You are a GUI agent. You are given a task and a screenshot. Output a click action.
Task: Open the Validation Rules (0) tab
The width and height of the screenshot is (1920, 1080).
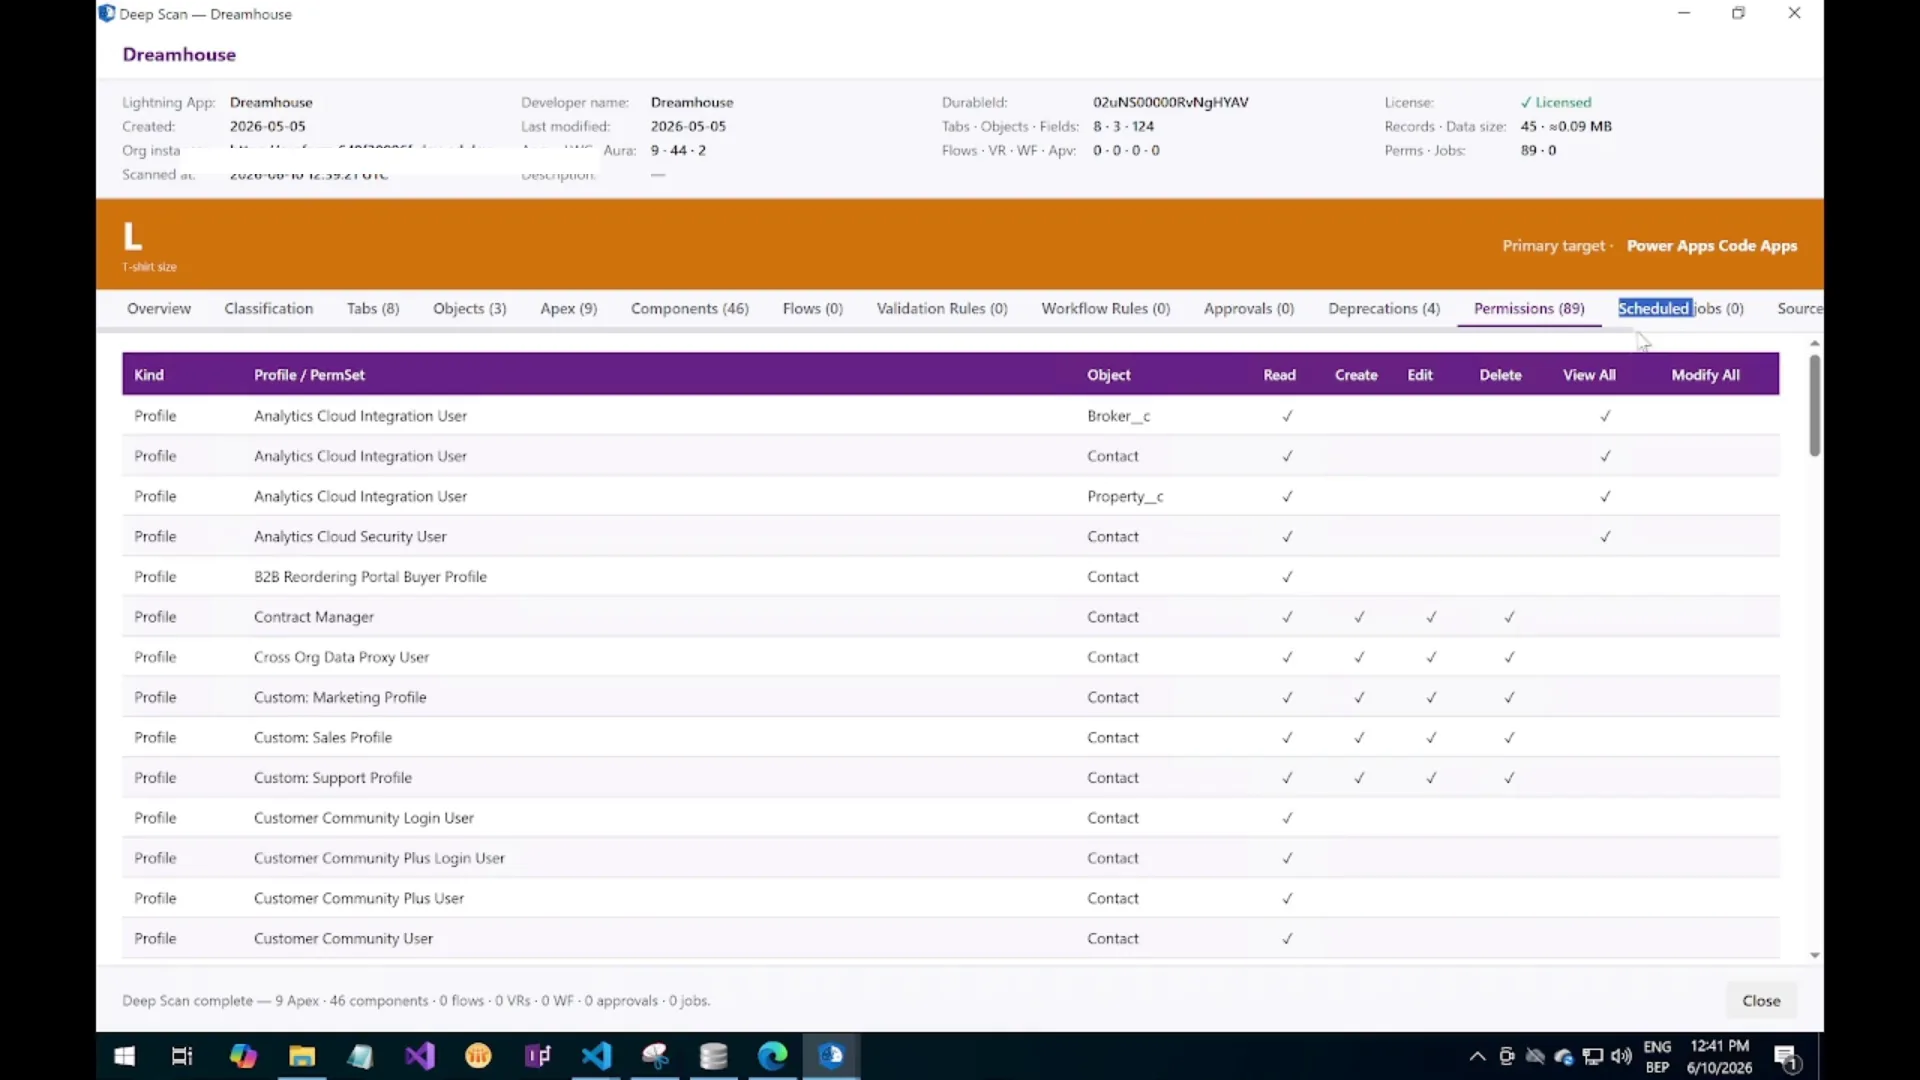942,308
